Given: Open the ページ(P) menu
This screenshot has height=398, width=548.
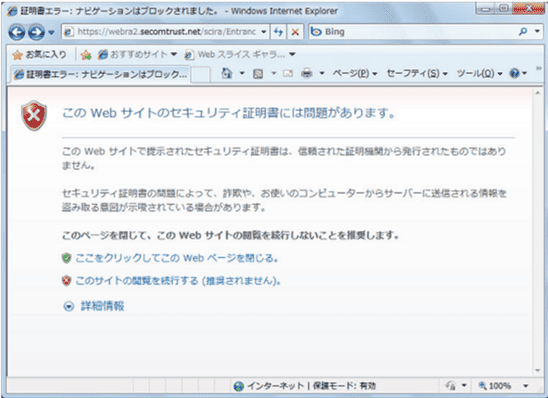Looking at the screenshot, I should (355, 73).
